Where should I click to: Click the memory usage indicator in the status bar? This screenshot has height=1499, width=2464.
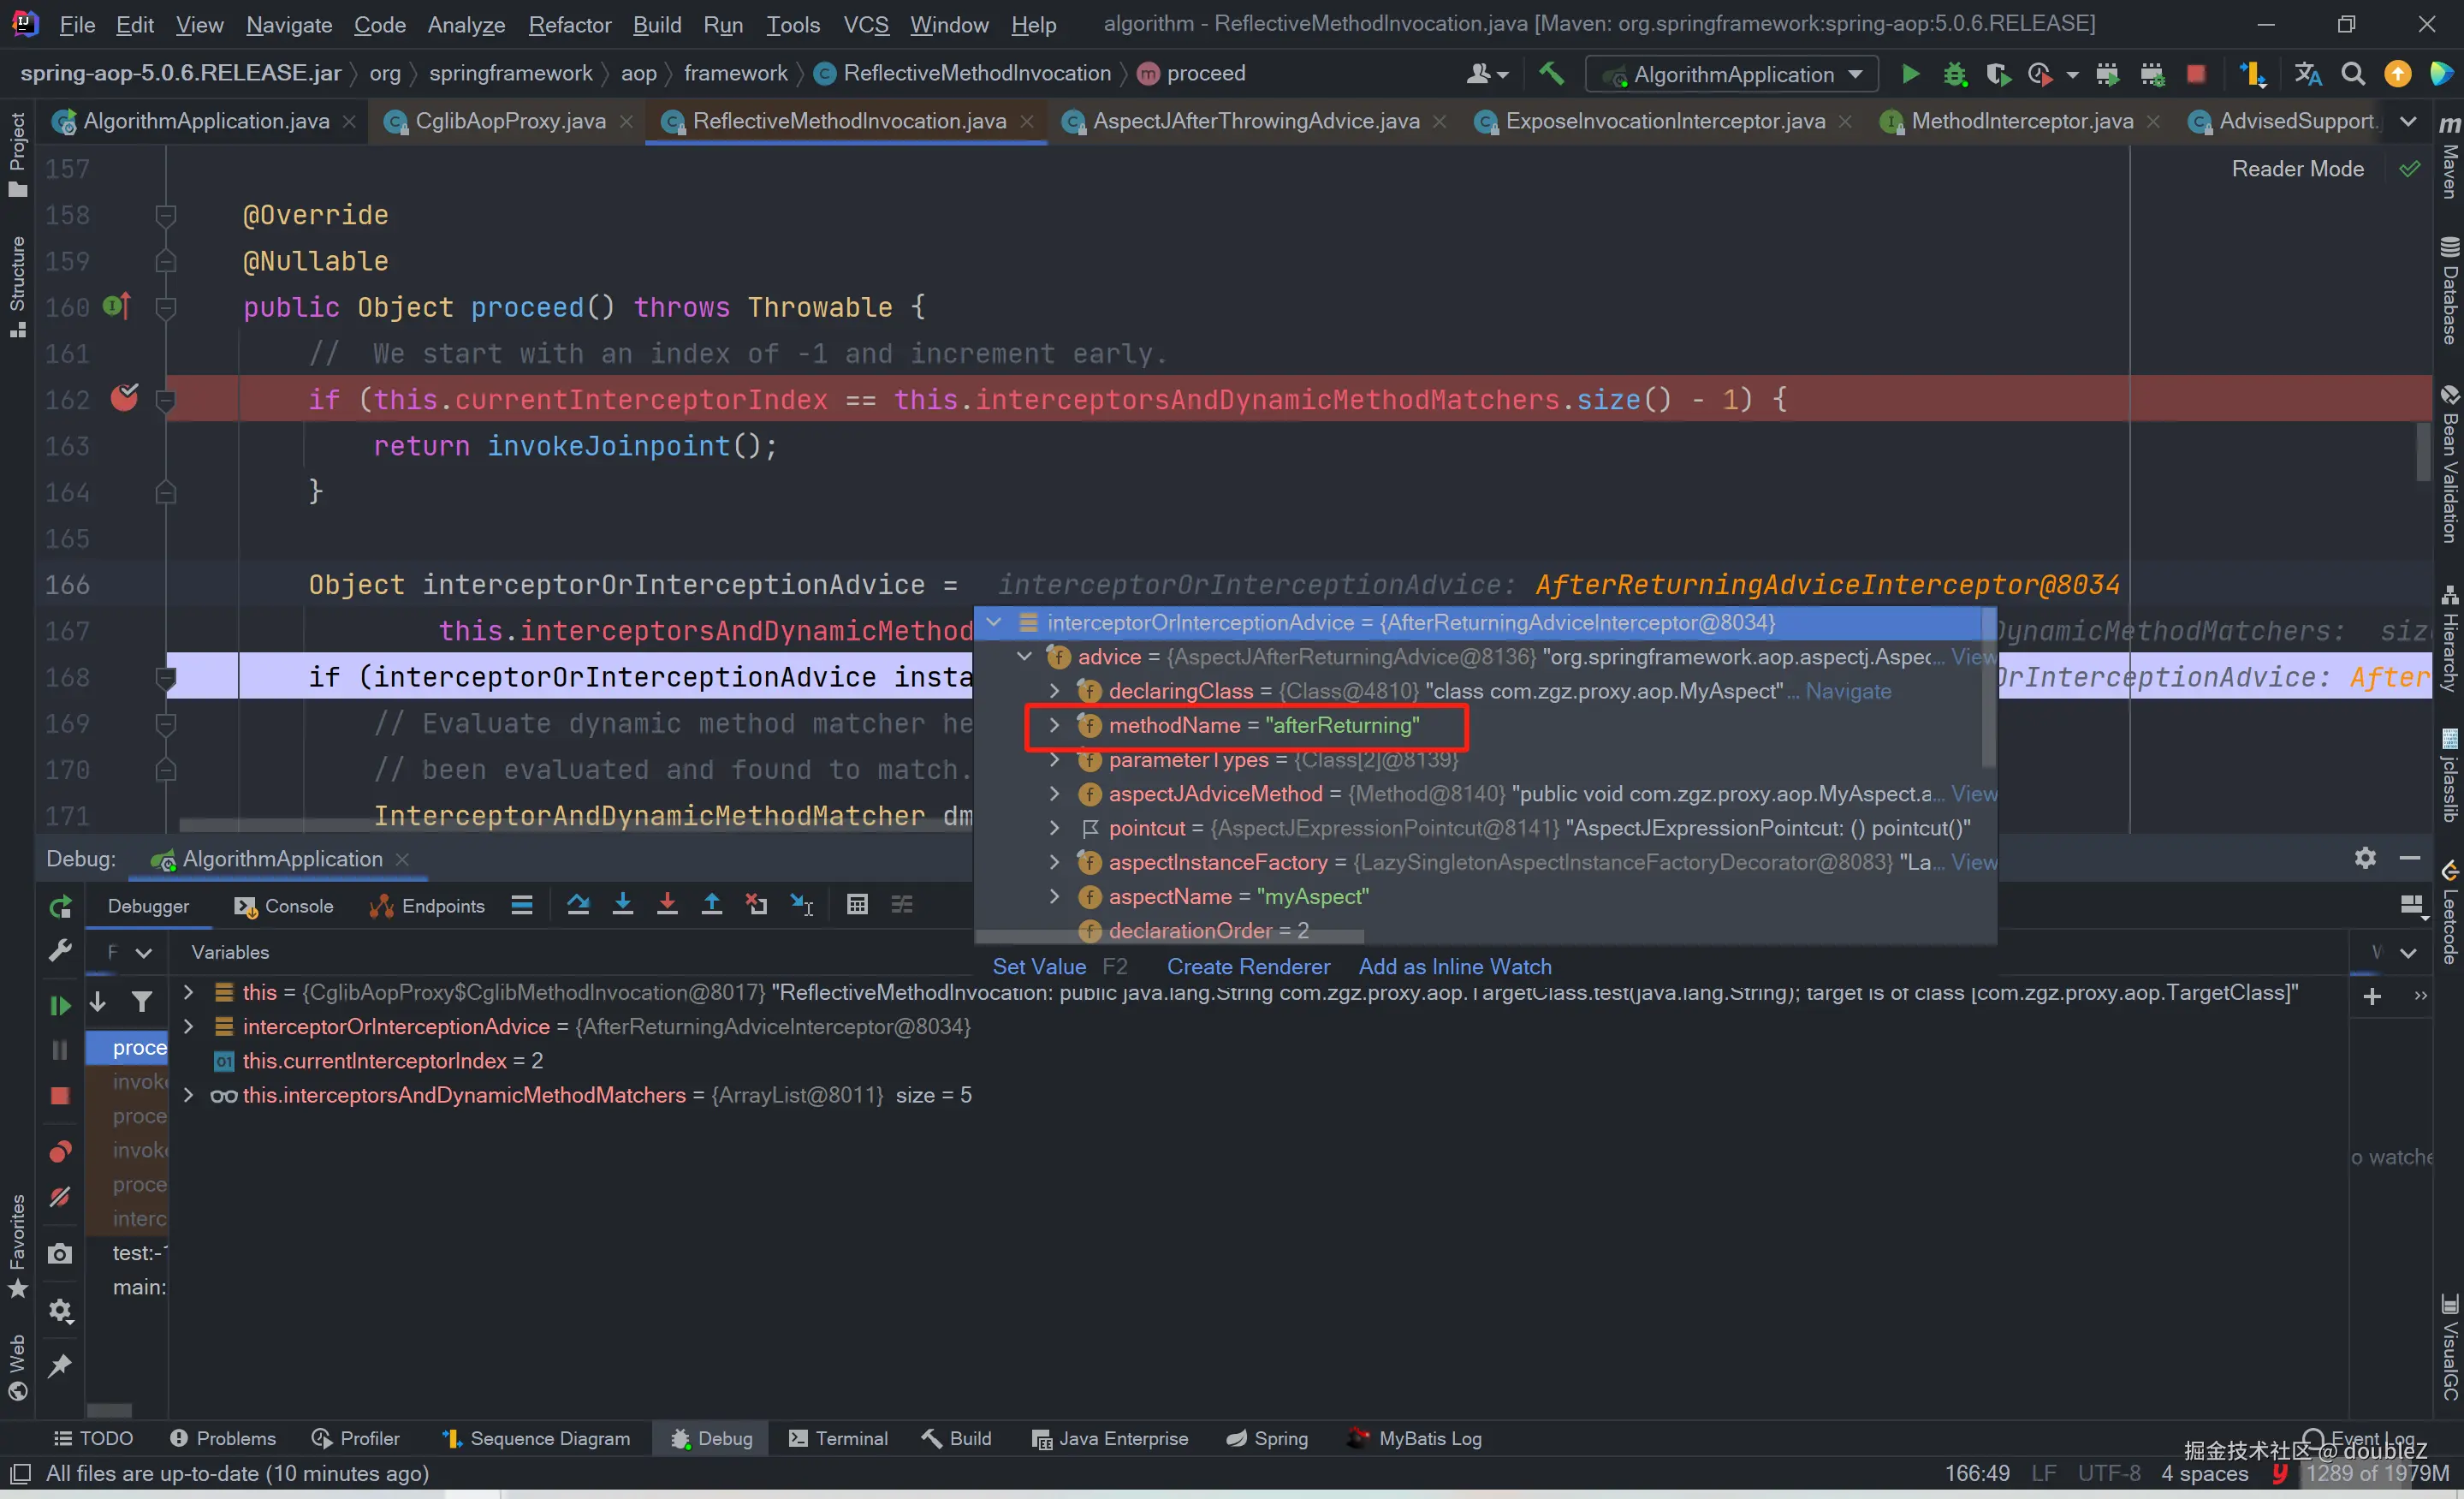click(x=2377, y=1473)
